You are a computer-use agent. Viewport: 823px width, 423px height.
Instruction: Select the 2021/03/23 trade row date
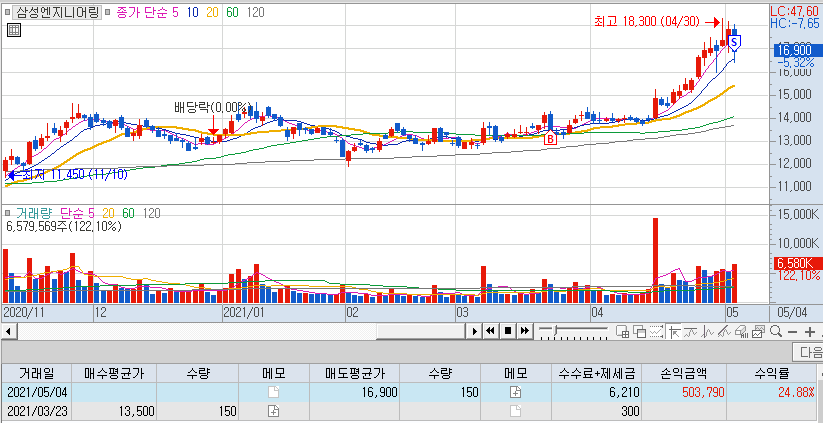tap(36, 411)
